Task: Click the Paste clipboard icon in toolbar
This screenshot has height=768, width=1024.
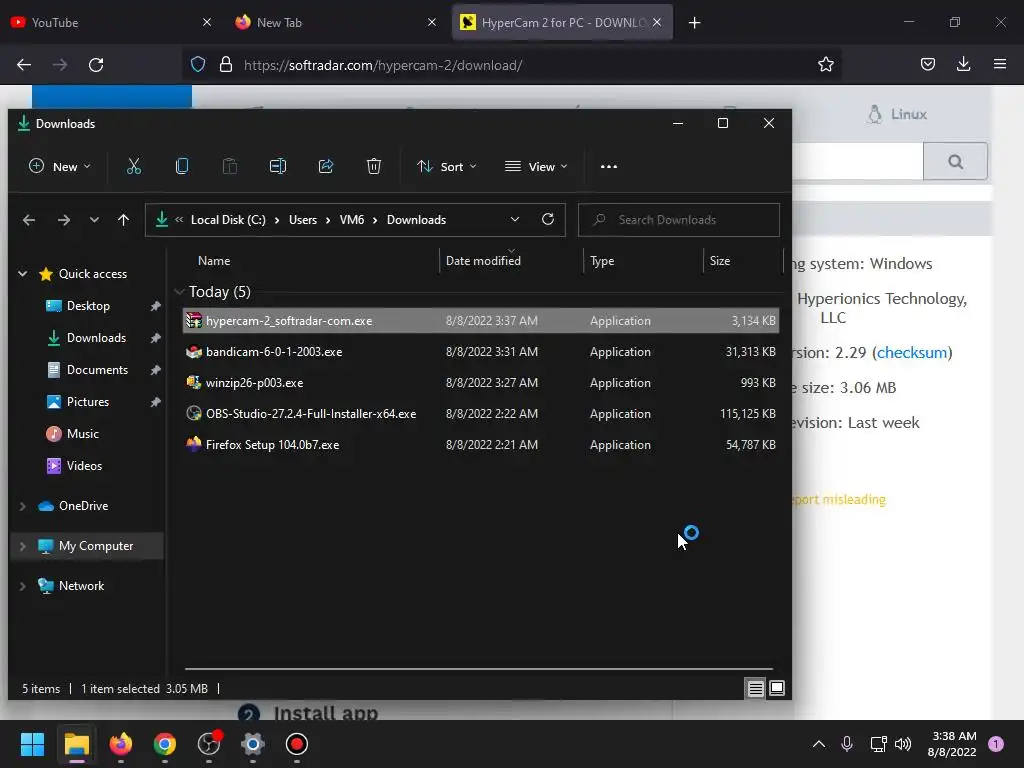Action: tap(230, 167)
